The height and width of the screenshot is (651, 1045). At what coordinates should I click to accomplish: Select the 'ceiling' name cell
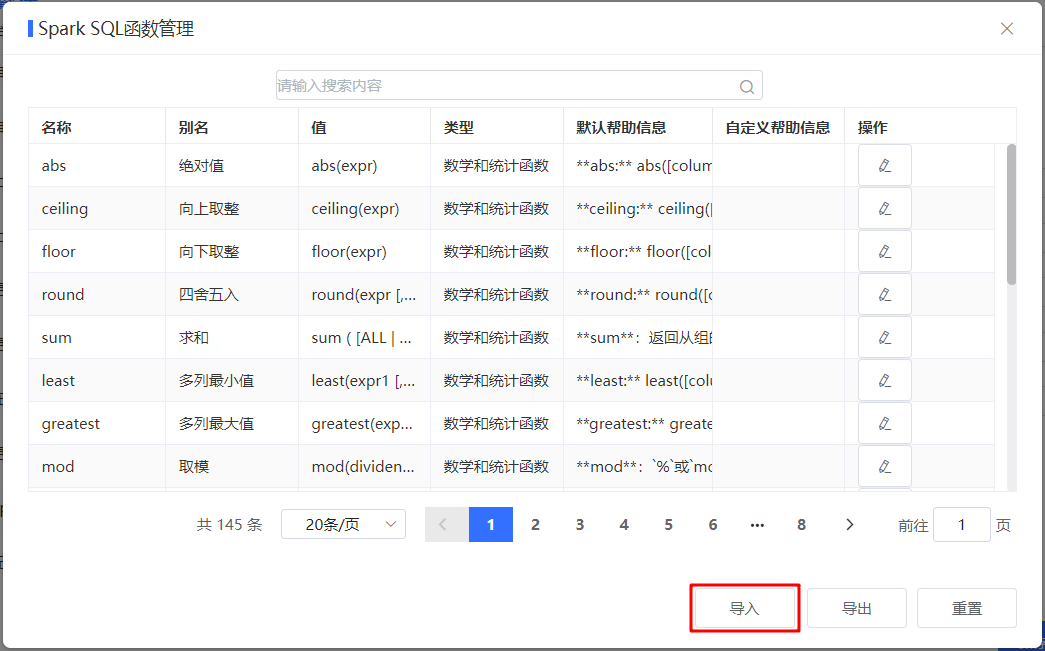[x=97, y=209]
